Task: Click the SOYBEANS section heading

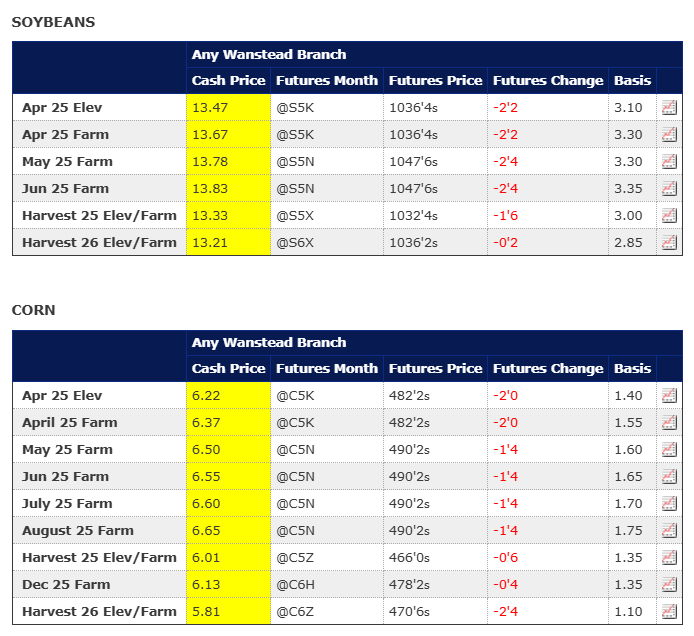Action: pyautogui.click(x=53, y=22)
